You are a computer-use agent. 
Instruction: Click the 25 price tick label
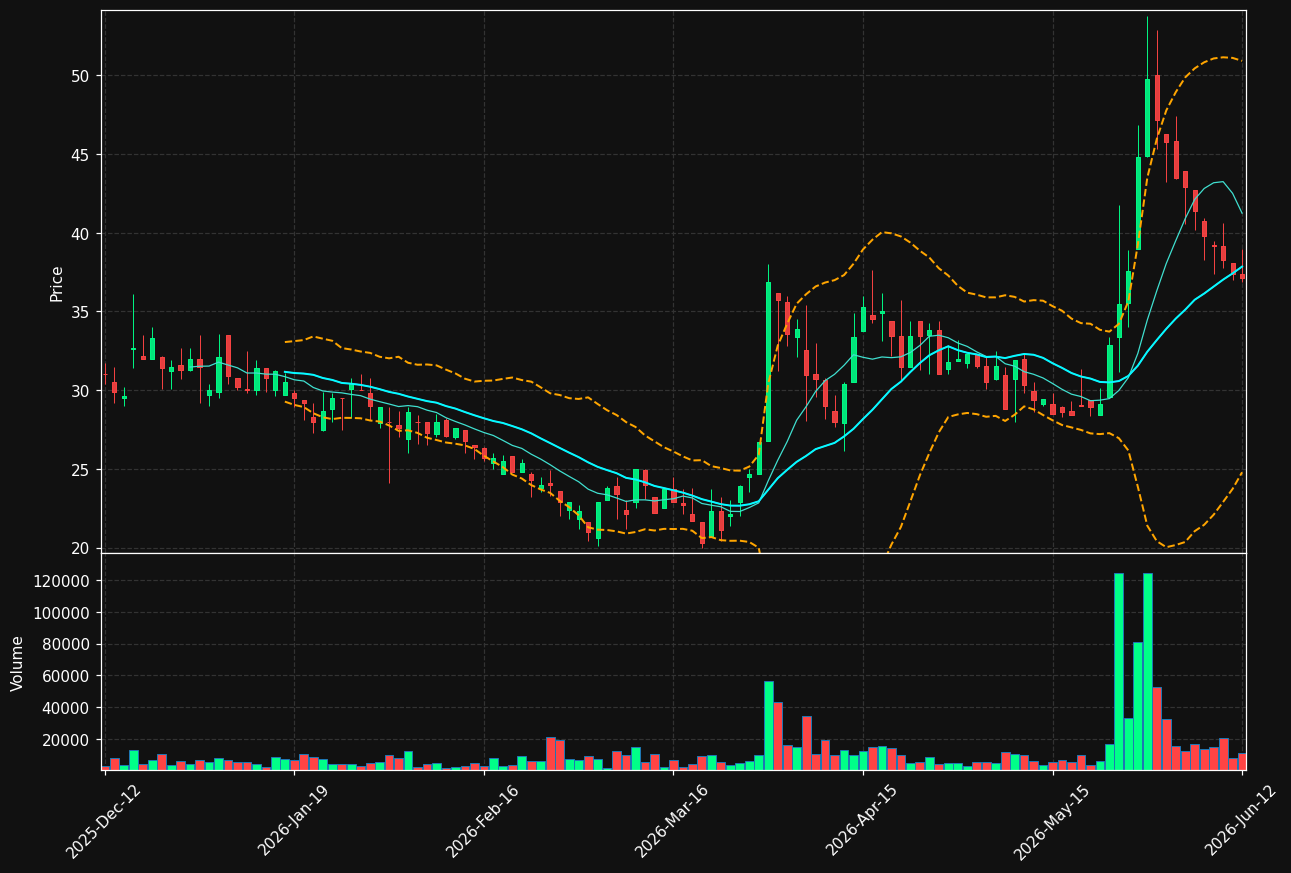click(x=80, y=470)
